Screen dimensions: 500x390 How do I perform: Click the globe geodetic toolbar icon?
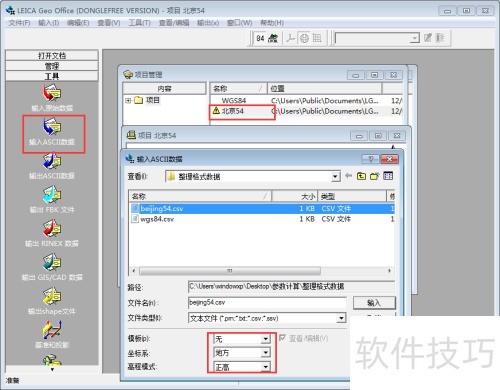[x=304, y=38]
